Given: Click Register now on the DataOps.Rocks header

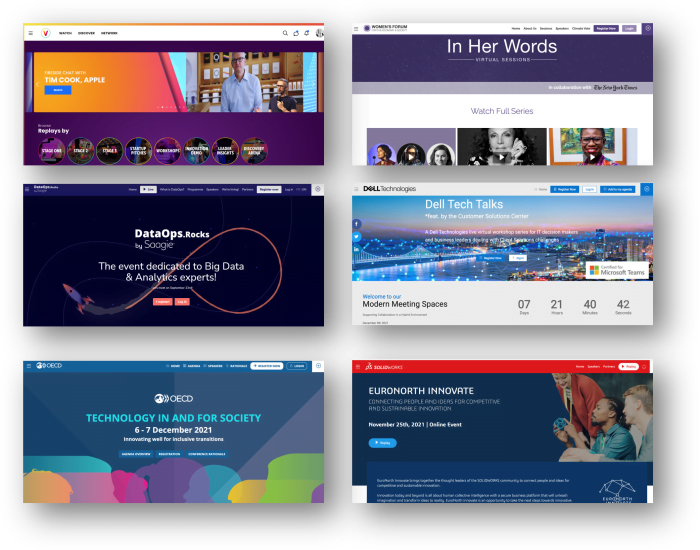Looking at the screenshot, I should pyautogui.click(x=269, y=189).
